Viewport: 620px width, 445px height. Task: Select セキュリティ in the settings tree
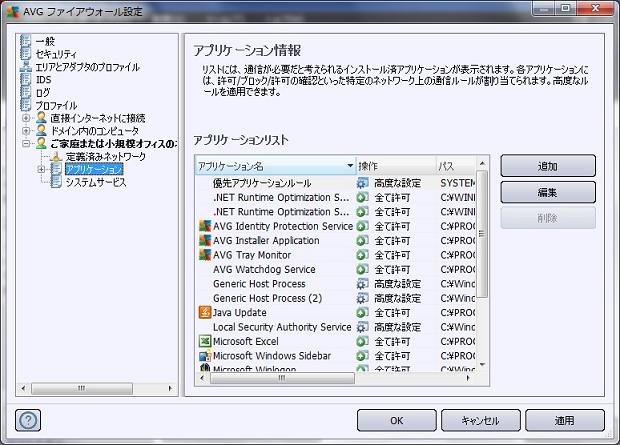(56, 54)
